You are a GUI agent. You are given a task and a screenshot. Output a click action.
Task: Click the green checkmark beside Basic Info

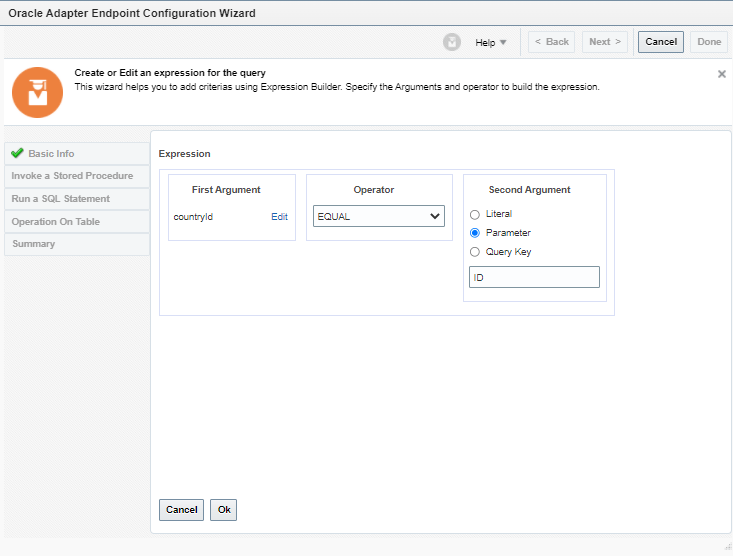point(17,153)
